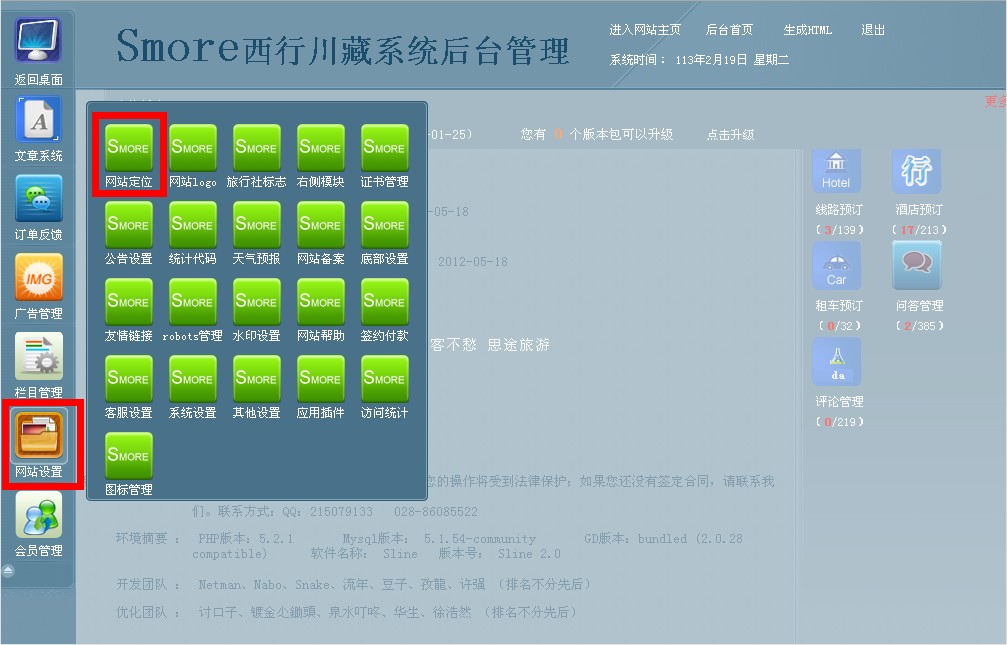1007x645 pixels.
Task: Switch to 后台首页 in the top menu
Action: click(729, 30)
